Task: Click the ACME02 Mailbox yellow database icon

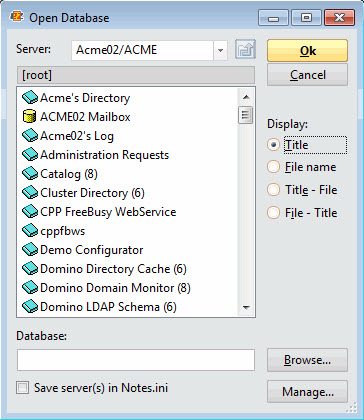Action: pos(29,117)
